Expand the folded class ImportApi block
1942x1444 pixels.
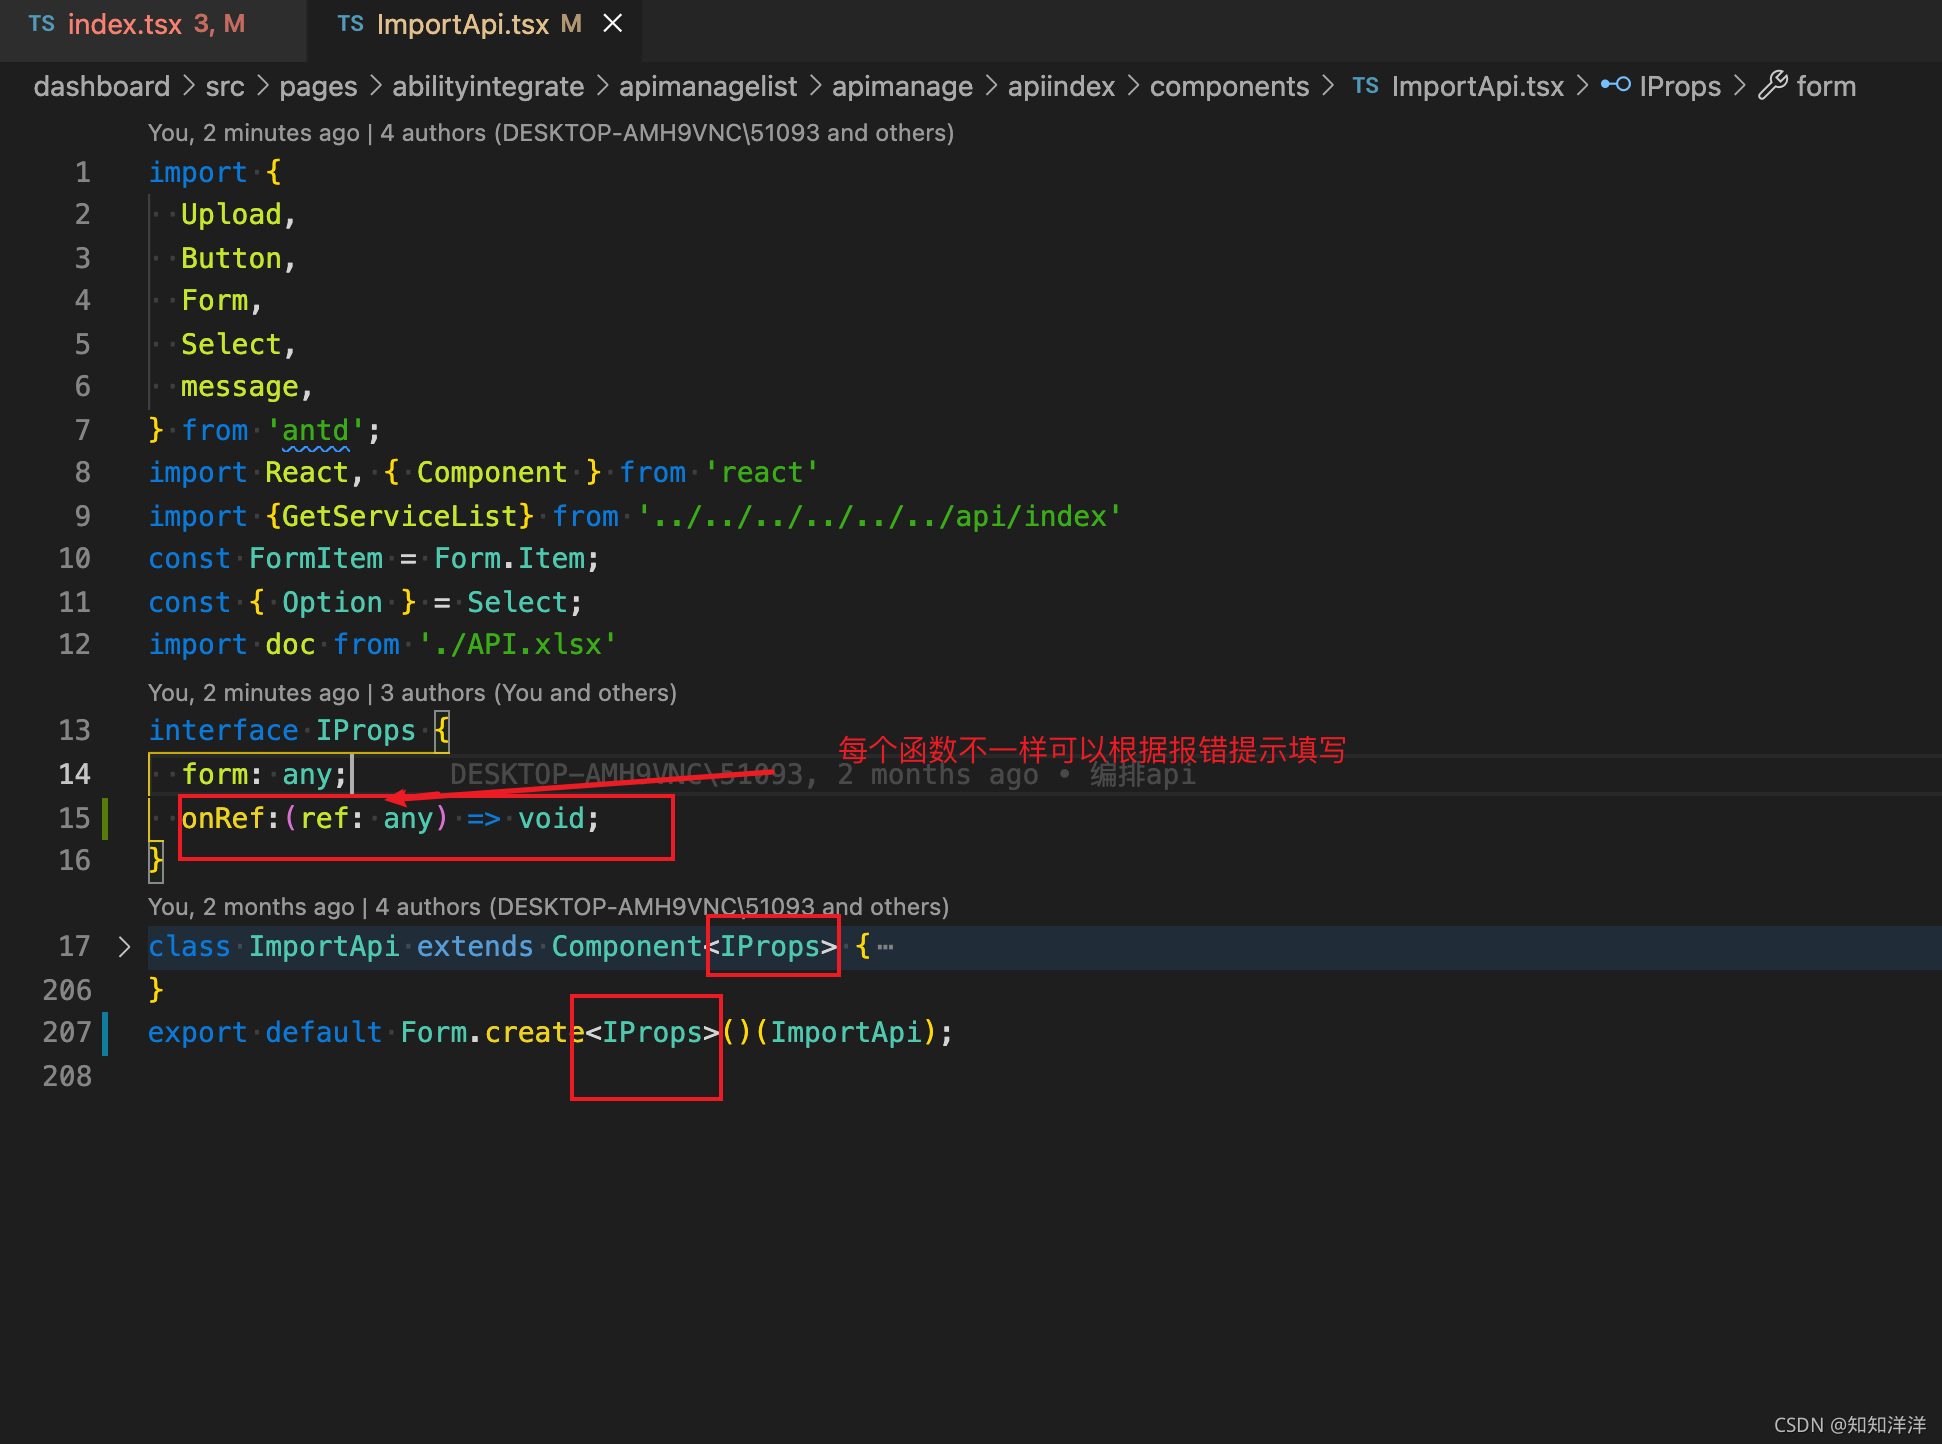[x=124, y=947]
